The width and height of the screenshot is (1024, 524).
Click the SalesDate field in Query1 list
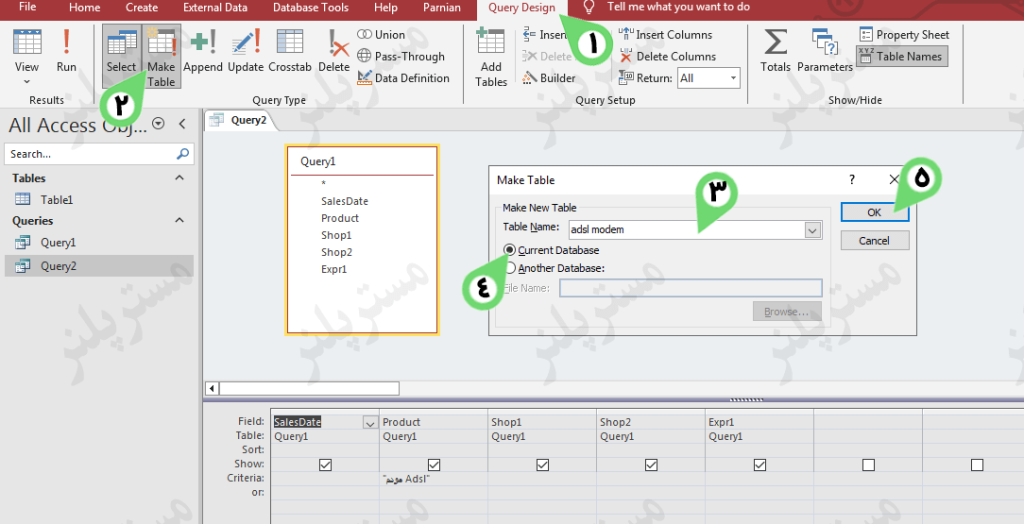345,201
